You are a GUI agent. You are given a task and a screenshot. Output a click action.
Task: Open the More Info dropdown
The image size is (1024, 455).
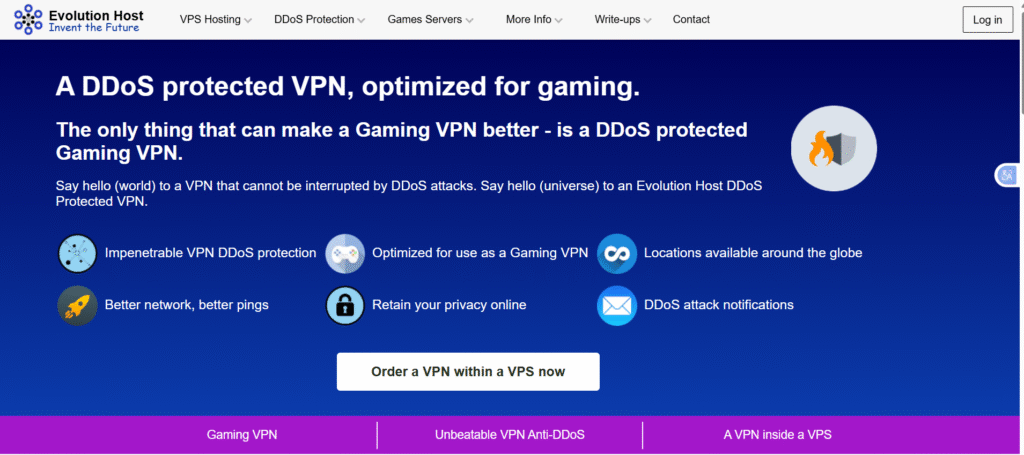(x=534, y=20)
